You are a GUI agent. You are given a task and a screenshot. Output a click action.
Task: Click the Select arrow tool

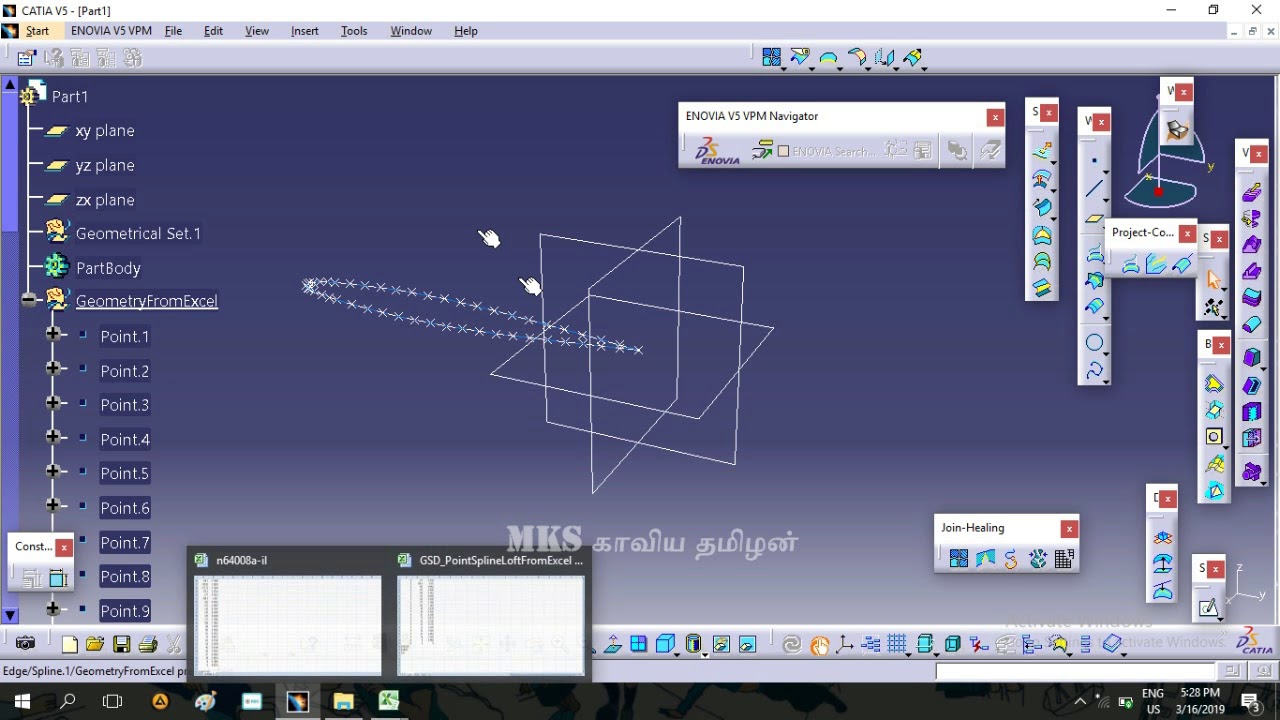coord(1213,279)
